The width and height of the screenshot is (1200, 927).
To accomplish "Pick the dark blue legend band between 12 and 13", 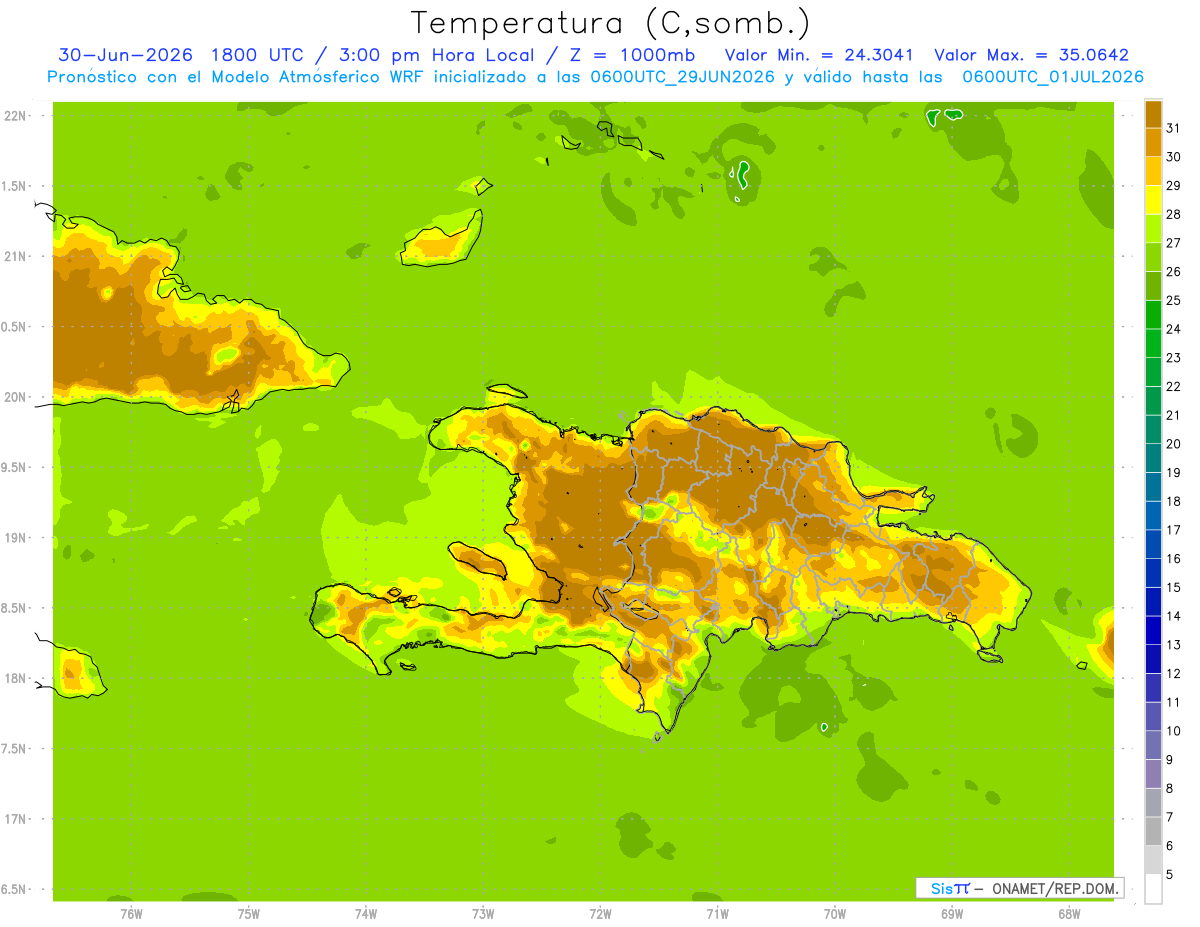I will (1153, 659).
